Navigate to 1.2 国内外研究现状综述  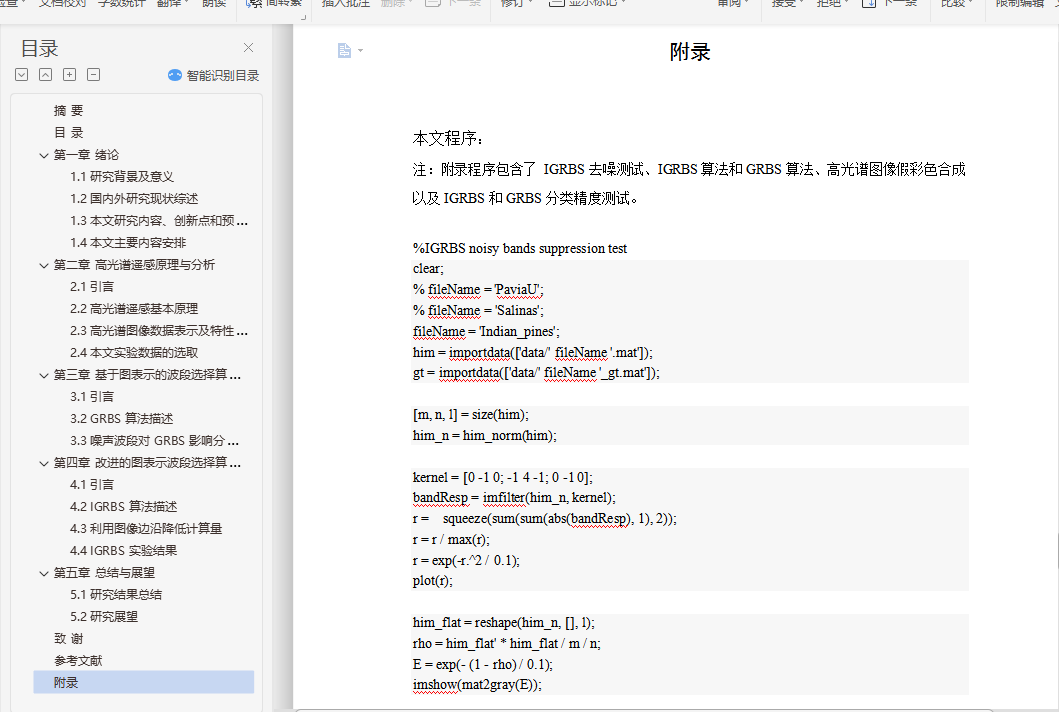(134, 199)
